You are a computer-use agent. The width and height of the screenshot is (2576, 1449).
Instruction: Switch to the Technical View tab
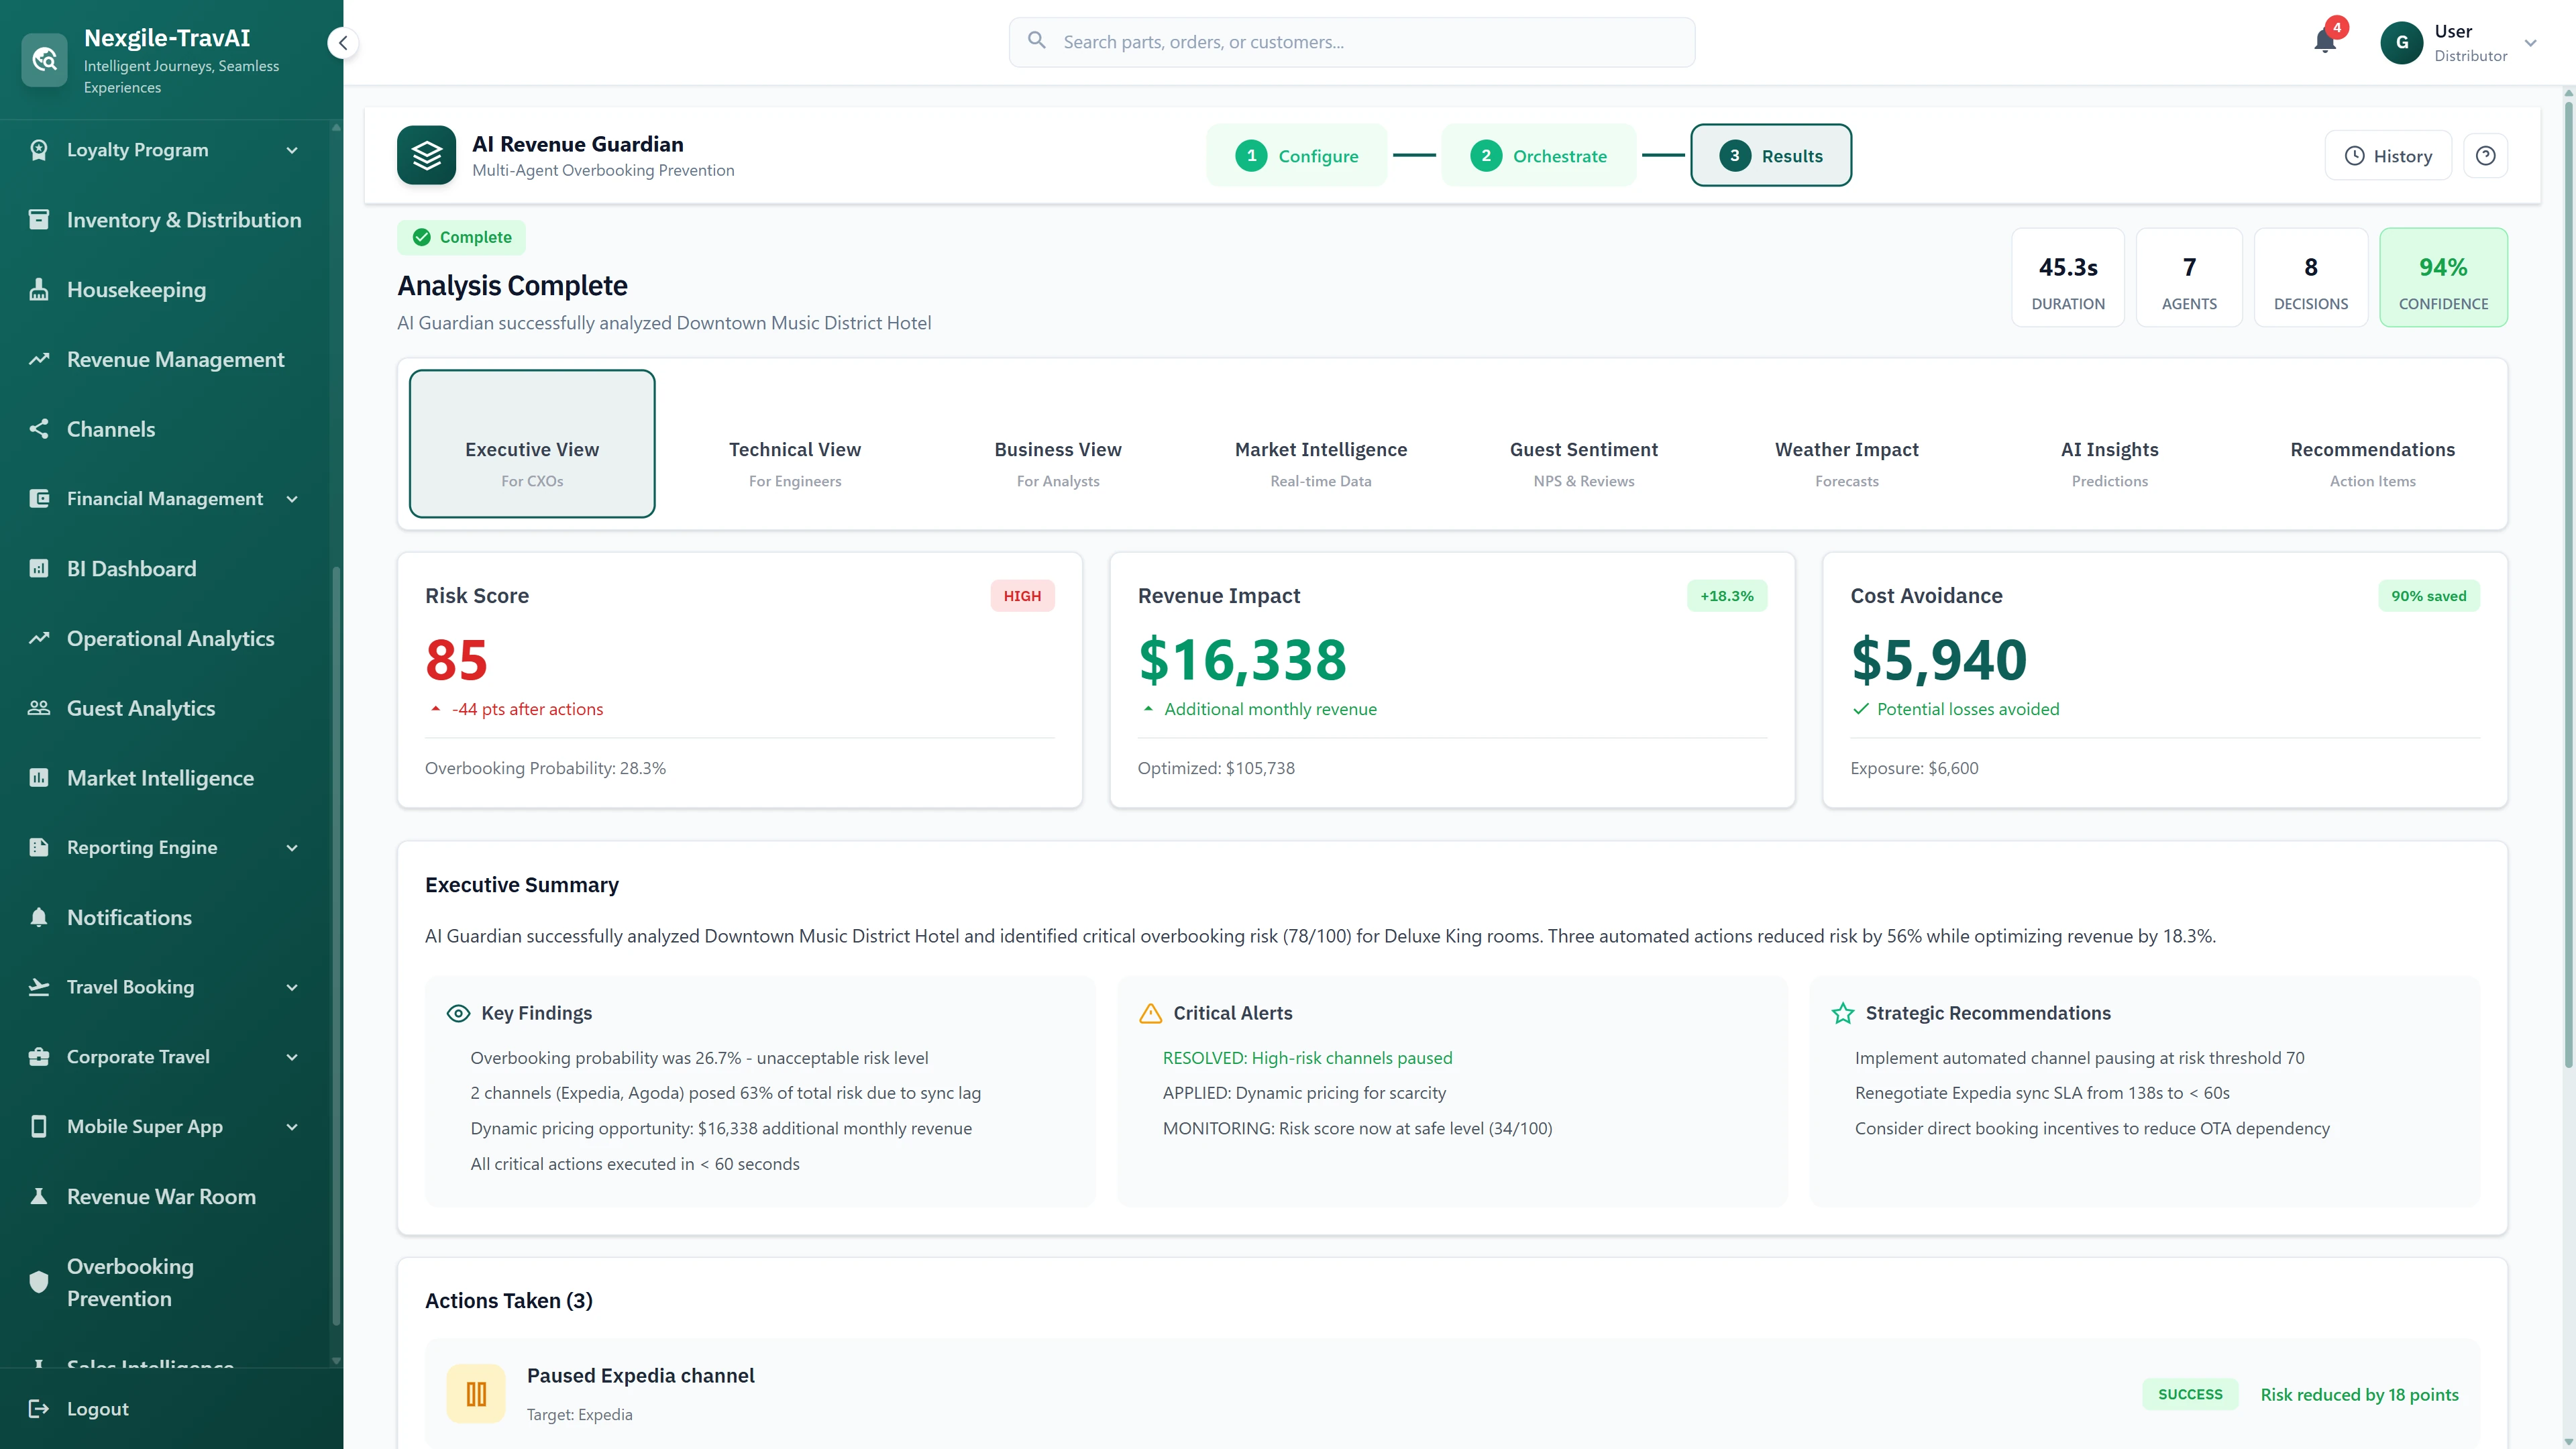click(795, 462)
